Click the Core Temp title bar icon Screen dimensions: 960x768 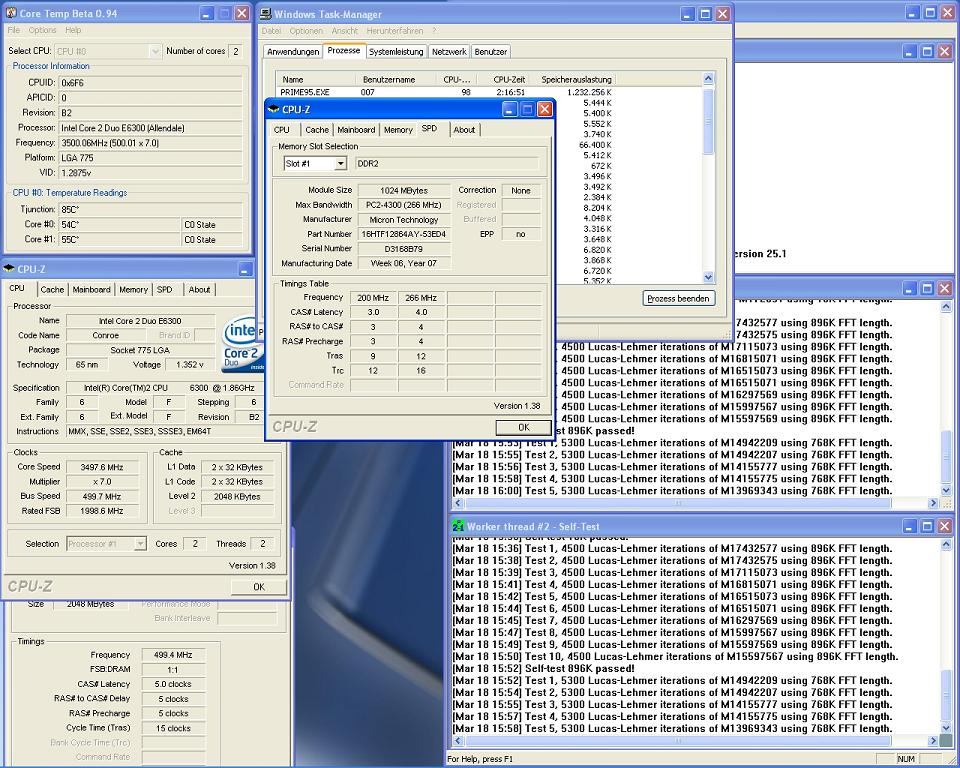pos(10,13)
